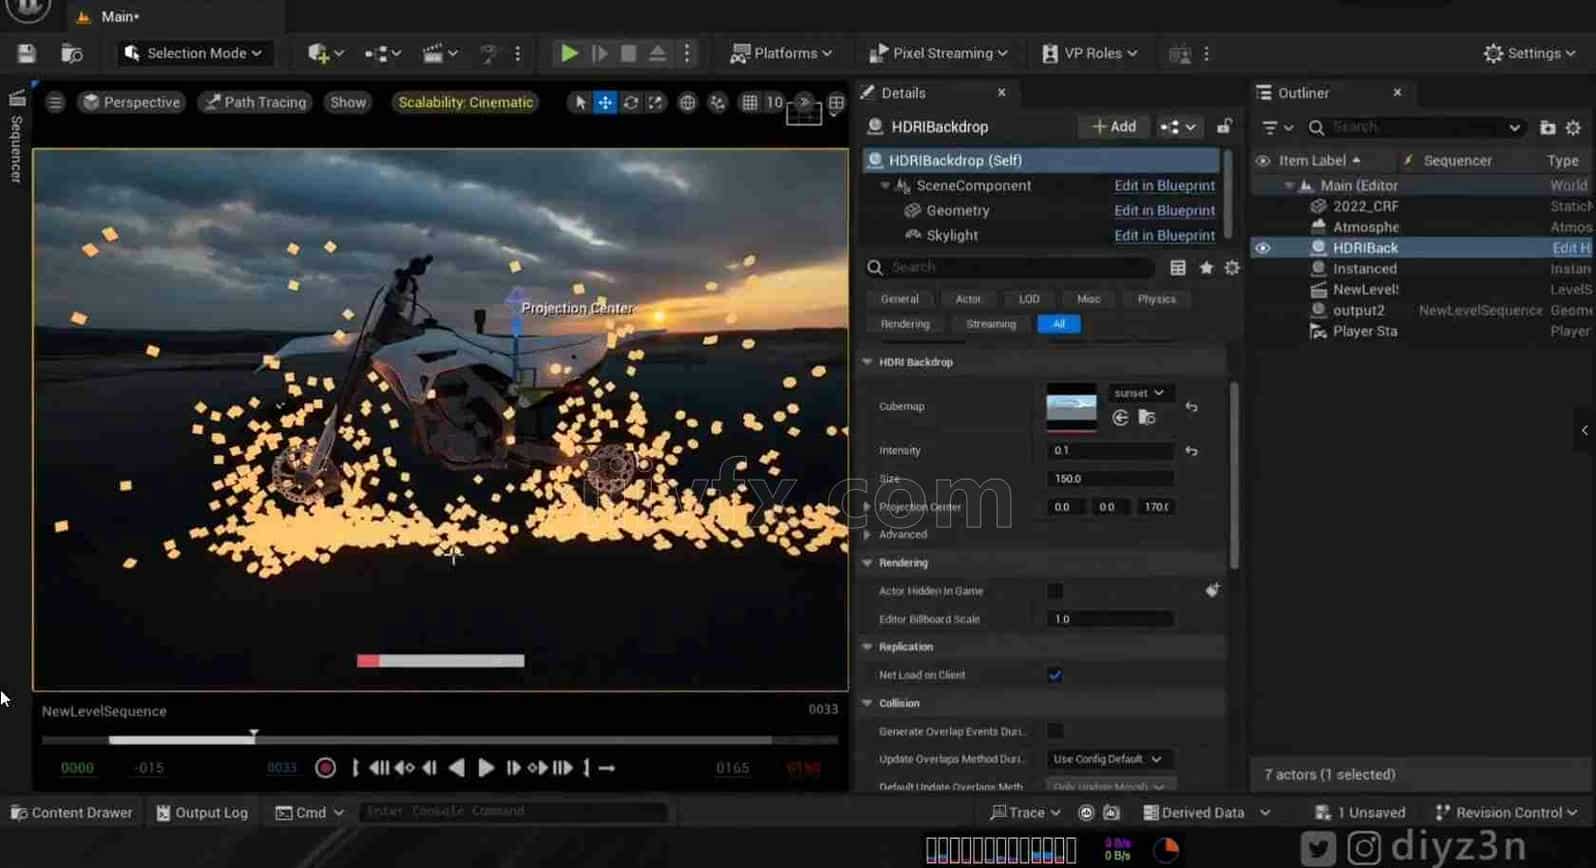
Task: Open the Selection Mode dropdown
Action: (x=194, y=53)
